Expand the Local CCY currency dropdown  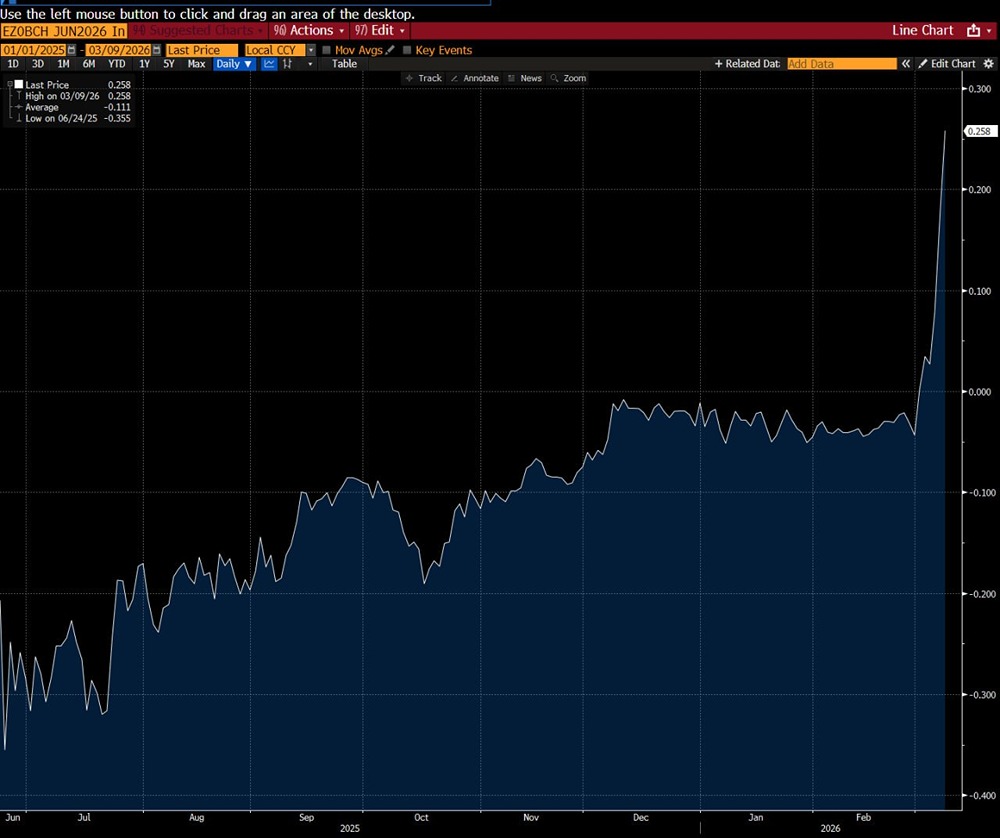click(311, 50)
